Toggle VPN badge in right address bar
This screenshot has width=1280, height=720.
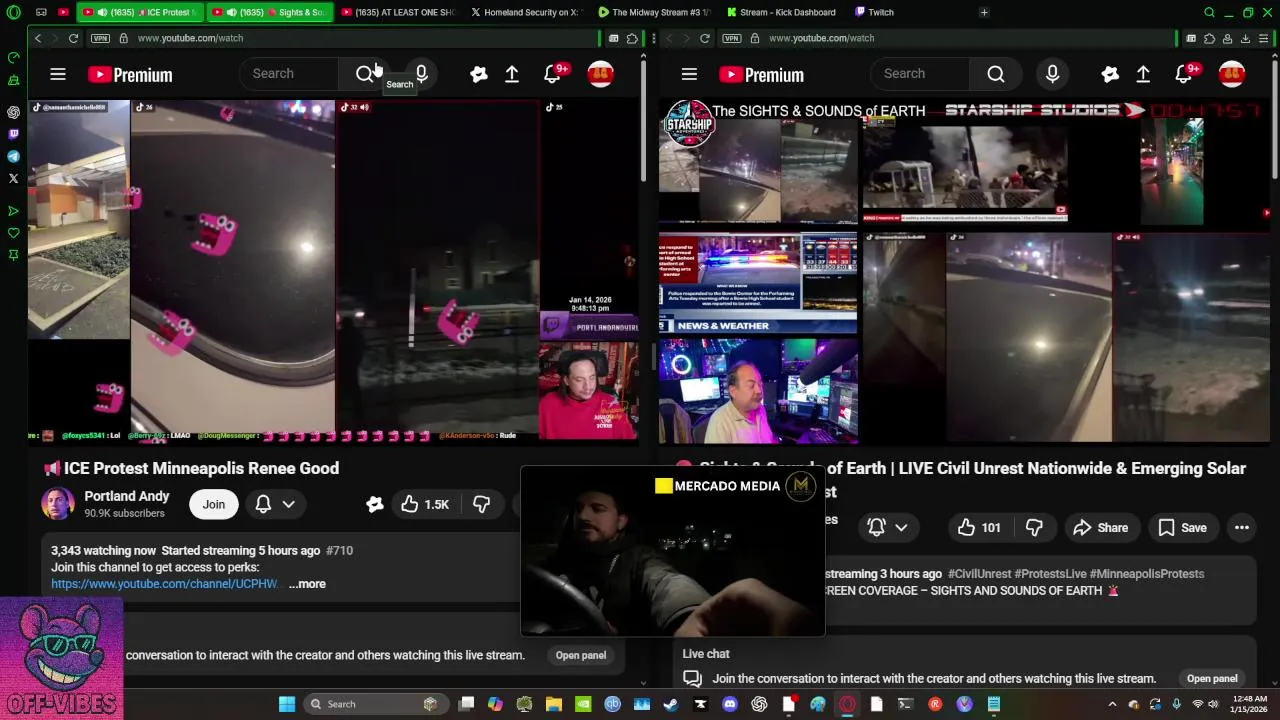[731, 38]
